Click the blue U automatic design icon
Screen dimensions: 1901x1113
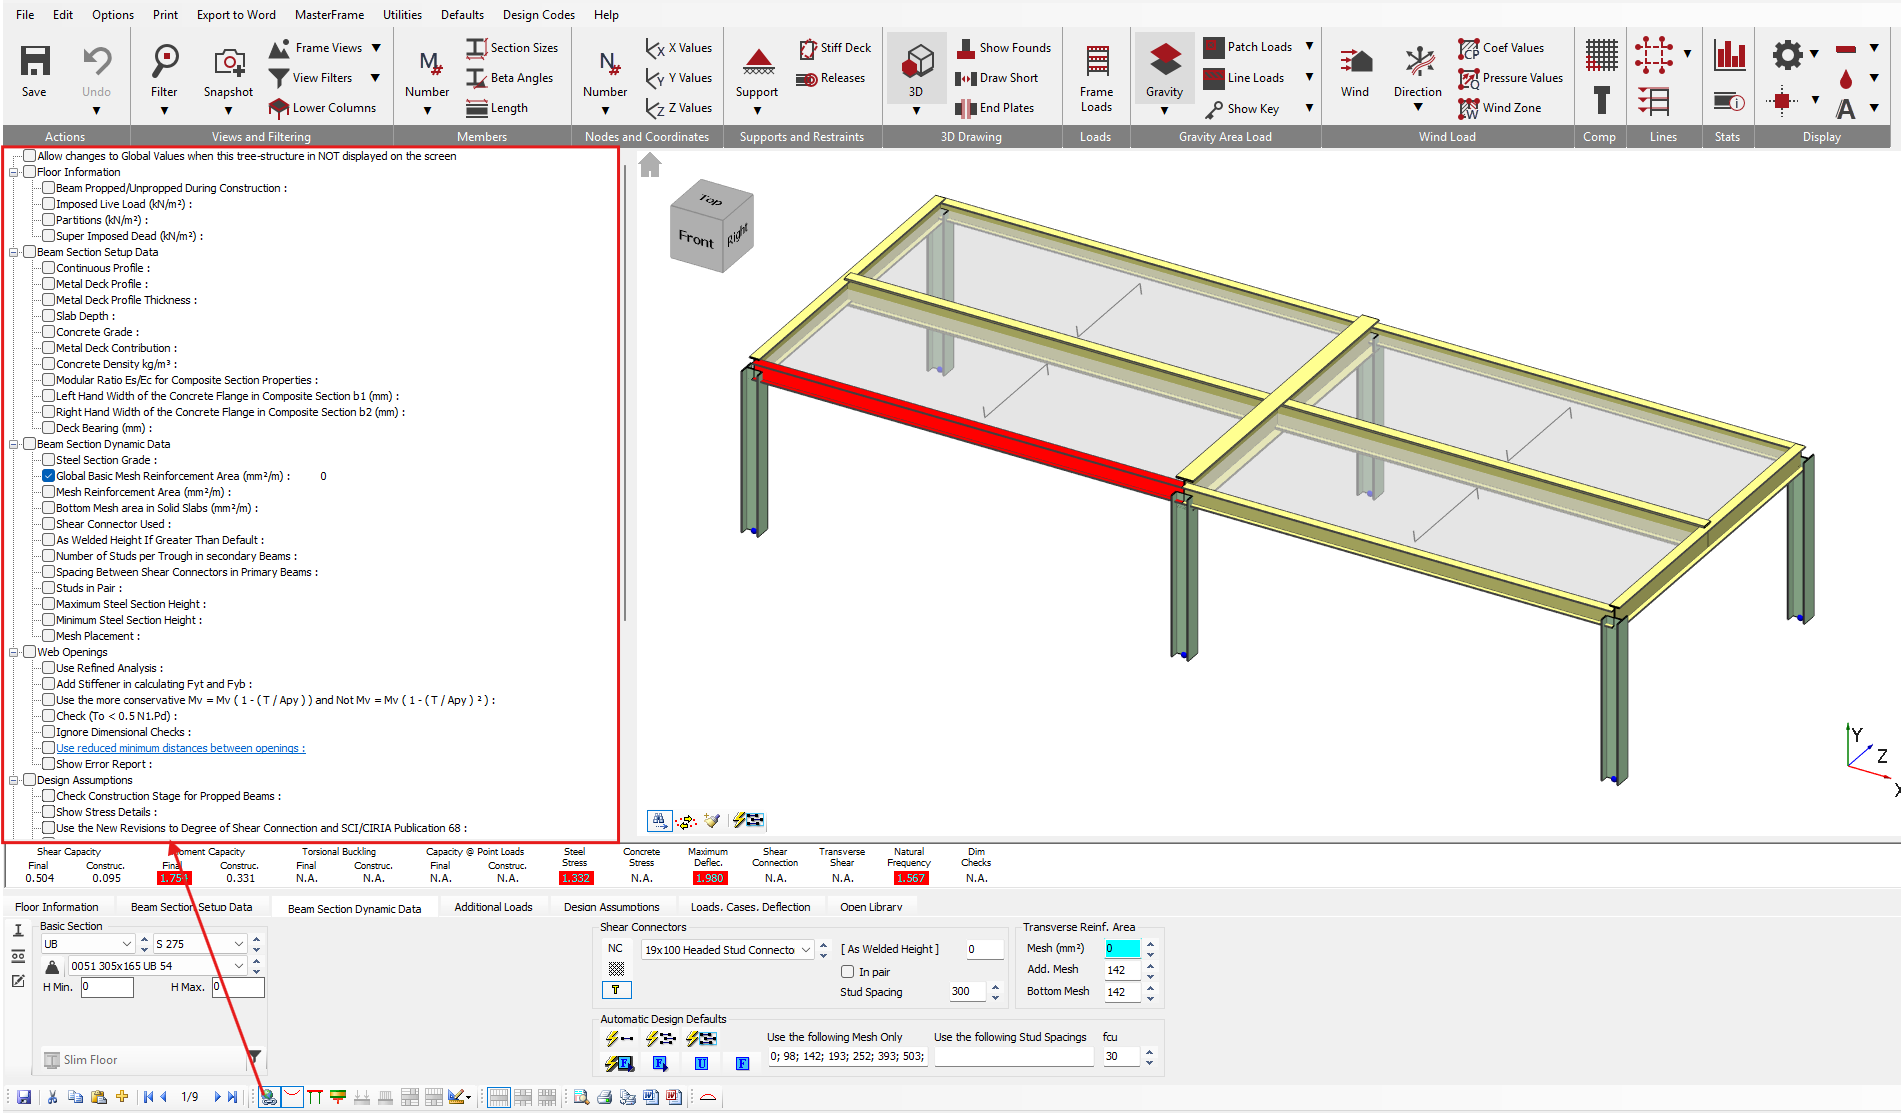pos(702,1063)
